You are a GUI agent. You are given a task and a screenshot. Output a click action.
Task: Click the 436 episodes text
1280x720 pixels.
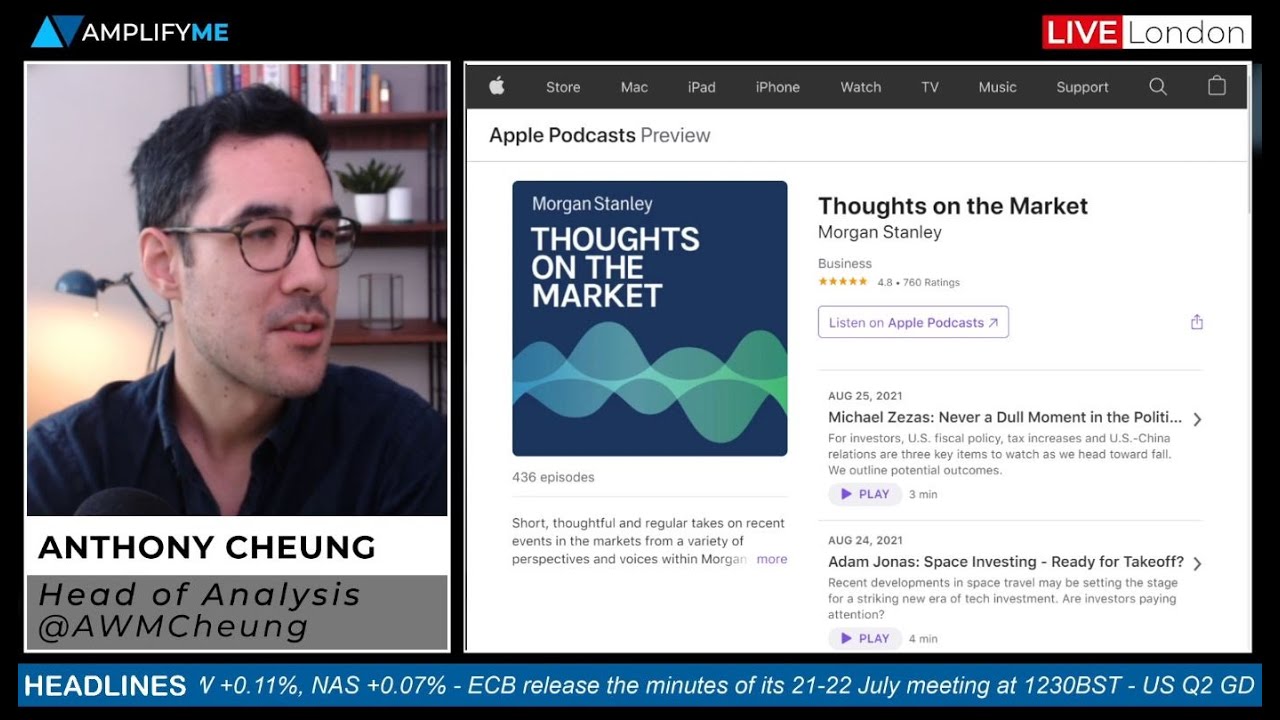[553, 477]
